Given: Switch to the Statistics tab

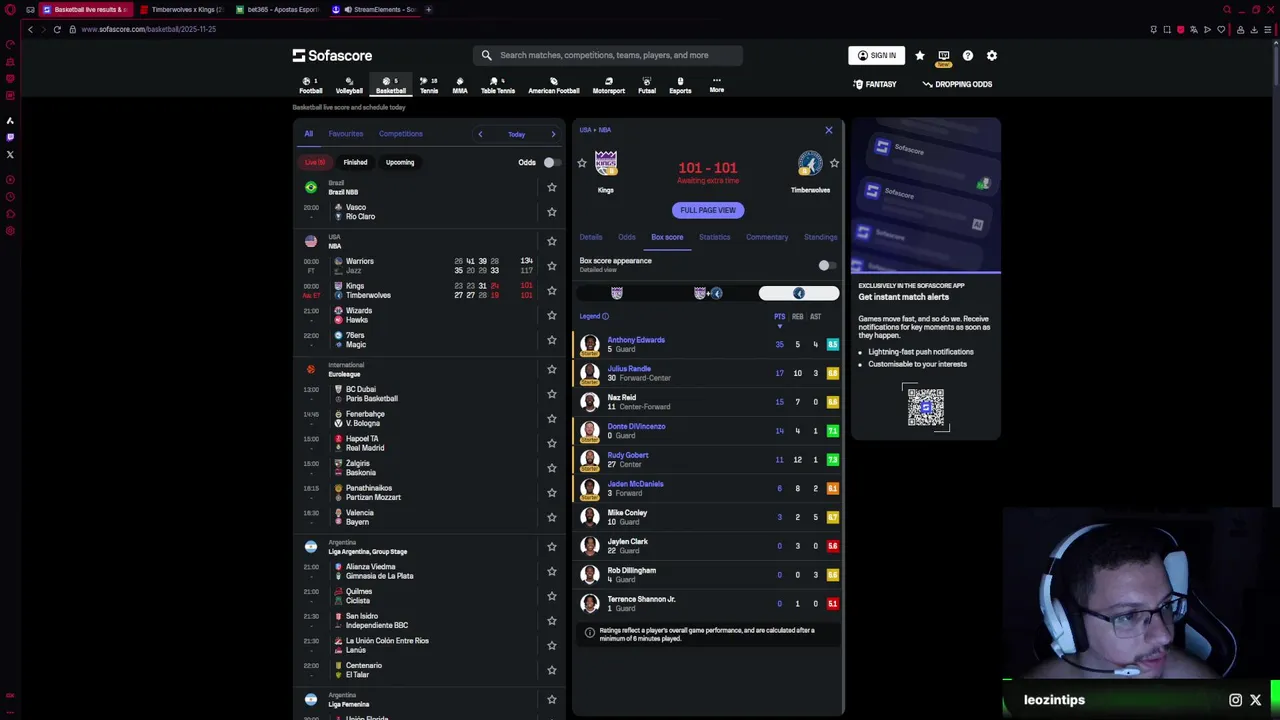Looking at the screenshot, I should click(x=714, y=237).
